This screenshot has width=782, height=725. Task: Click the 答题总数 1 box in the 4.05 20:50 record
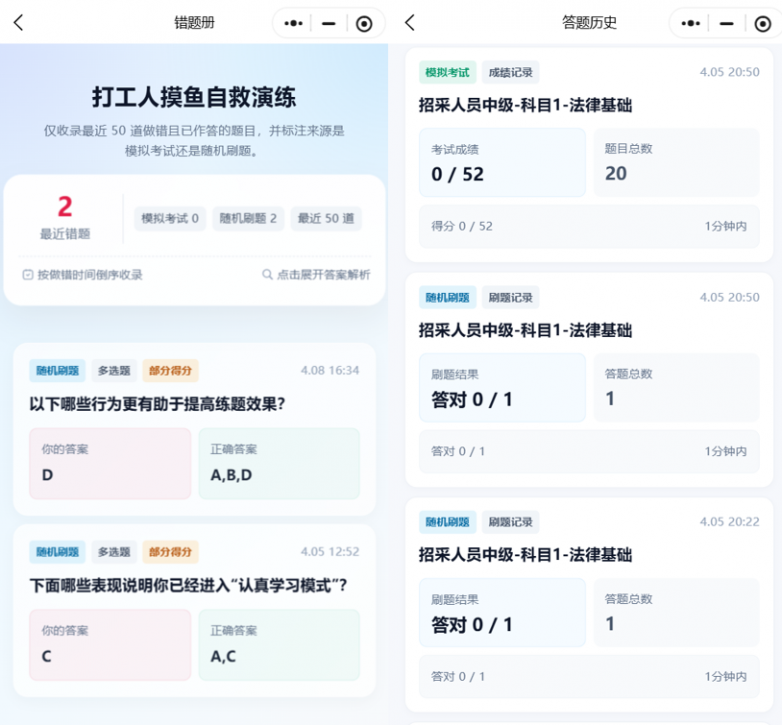[676, 387]
